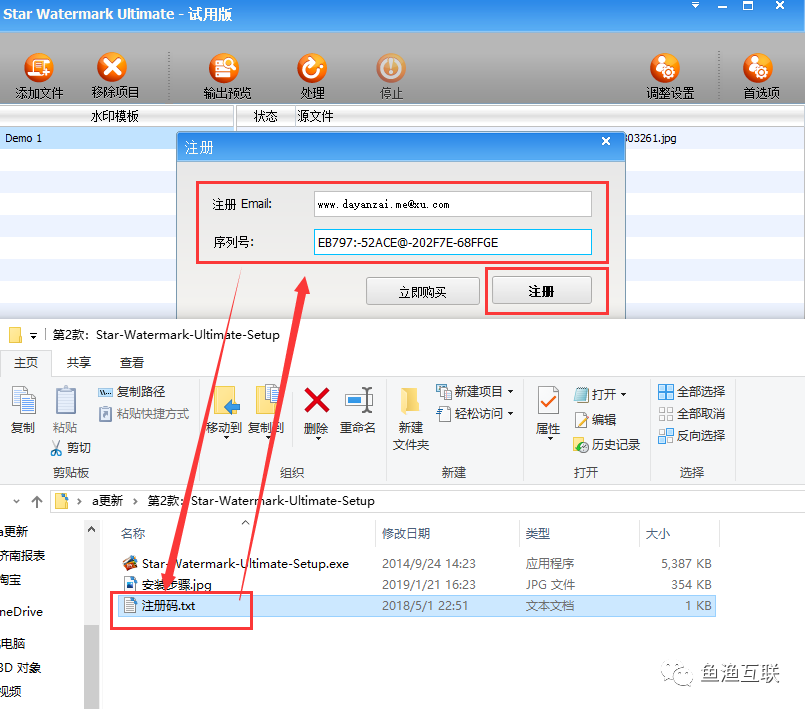Click OneDrive in navigation pane
Screen dimensions: 805x709
tap(22, 611)
